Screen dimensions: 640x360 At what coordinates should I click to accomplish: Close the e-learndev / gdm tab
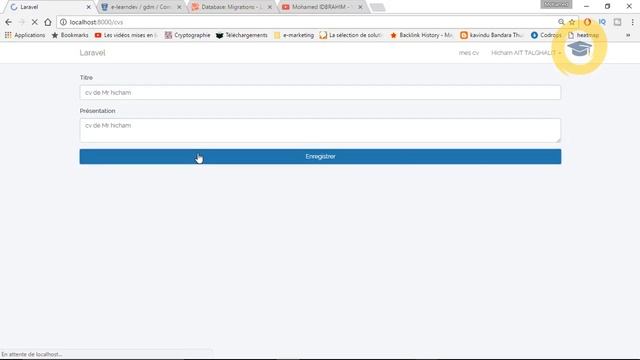click(x=179, y=7)
